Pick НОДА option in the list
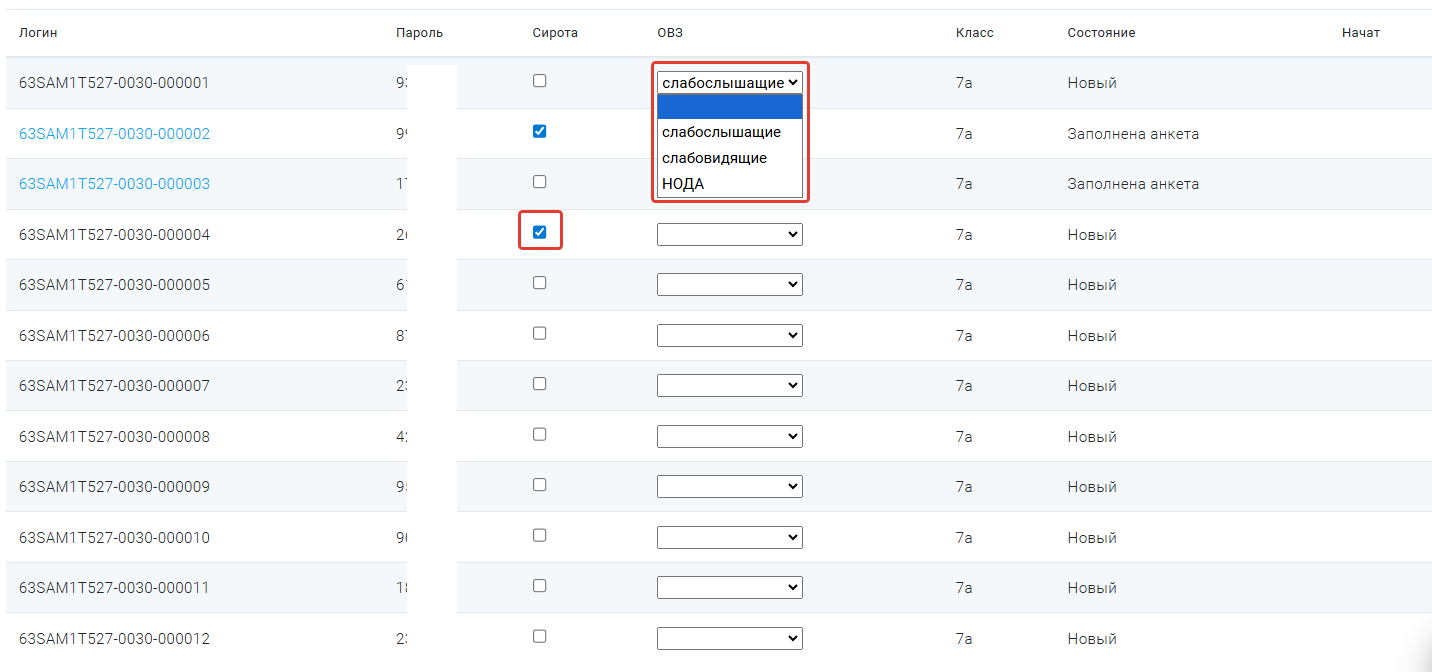Screen dimensions: 1432x672 683,184
